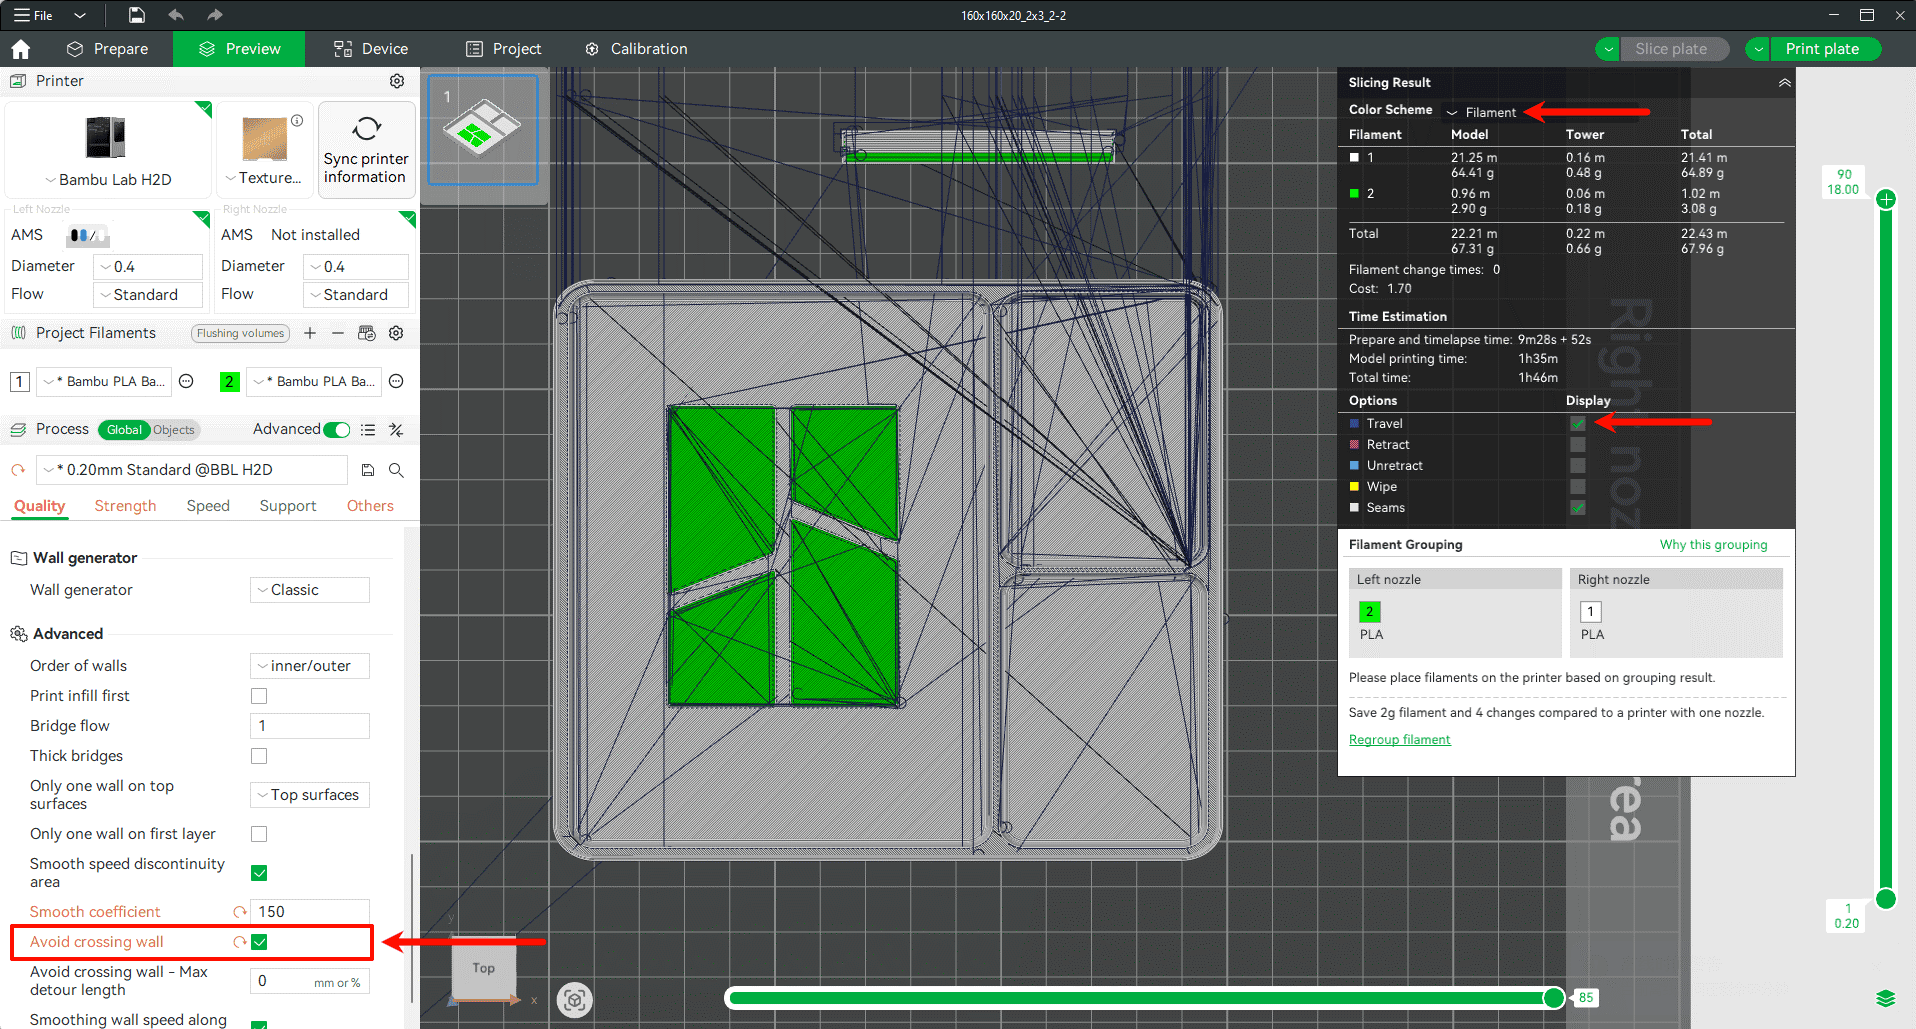1916x1029 pixels.
Task: Click the save project icon
Action: point(137,15)
